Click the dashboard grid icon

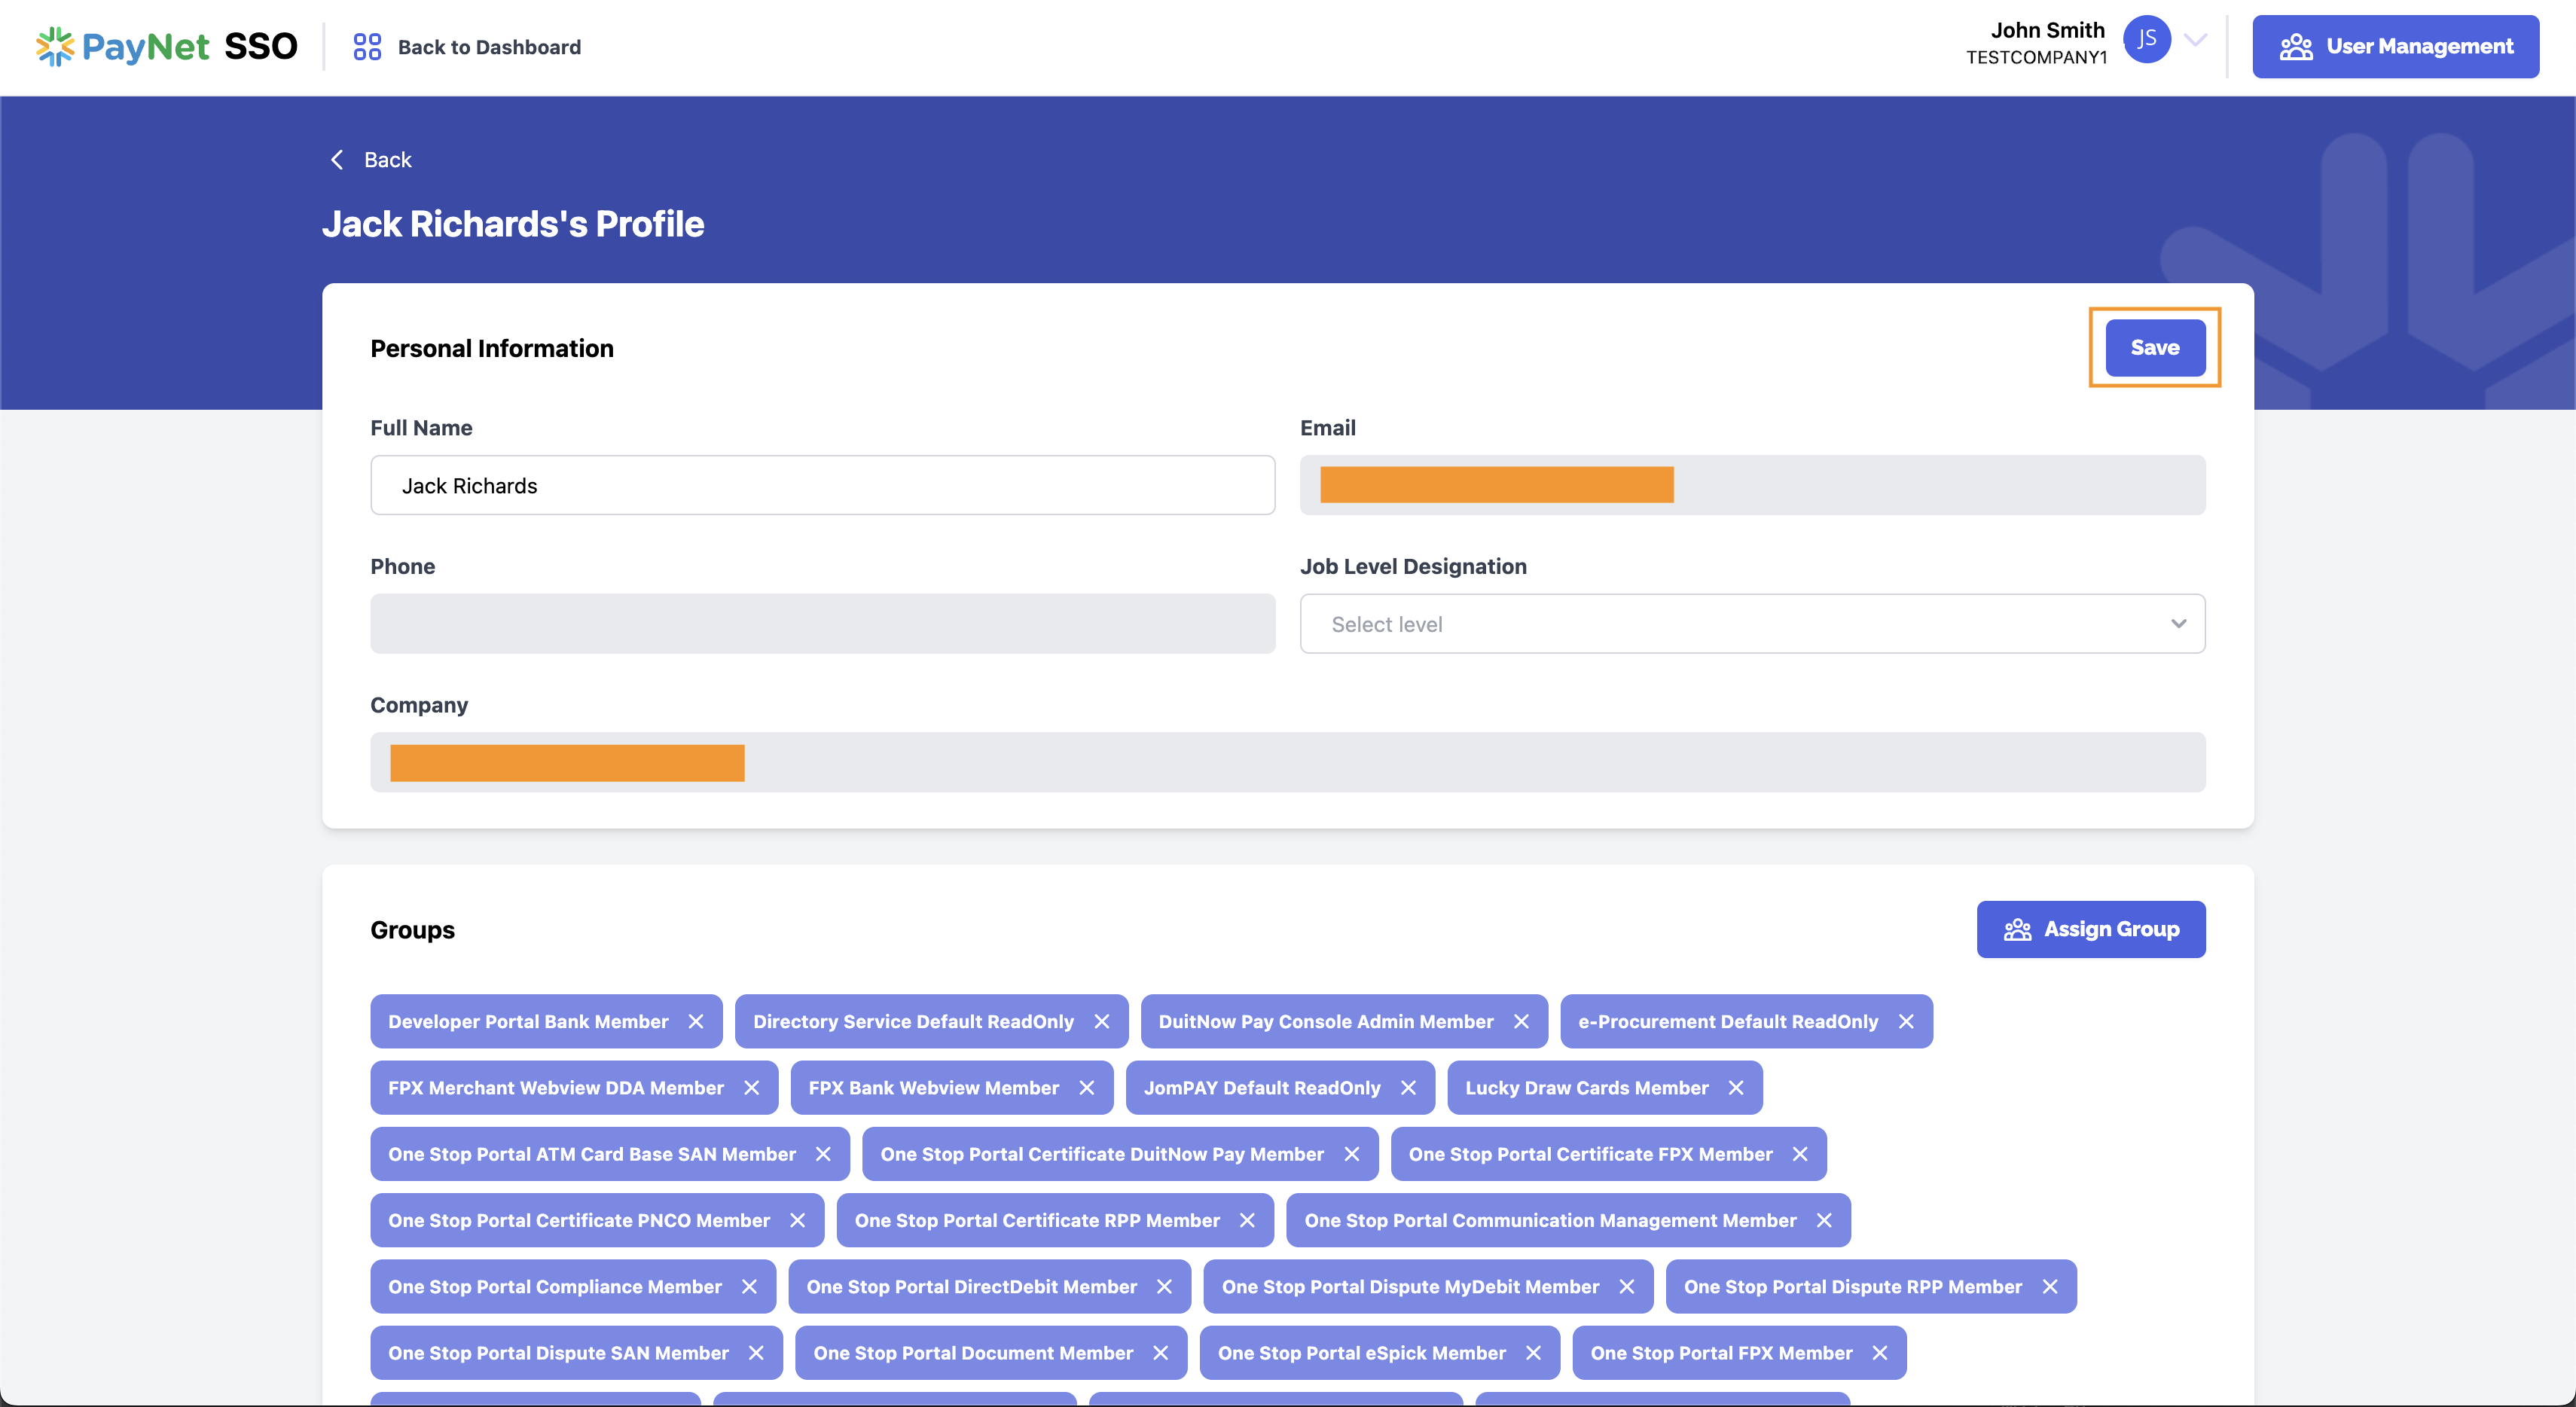click(x=367, y=47)
